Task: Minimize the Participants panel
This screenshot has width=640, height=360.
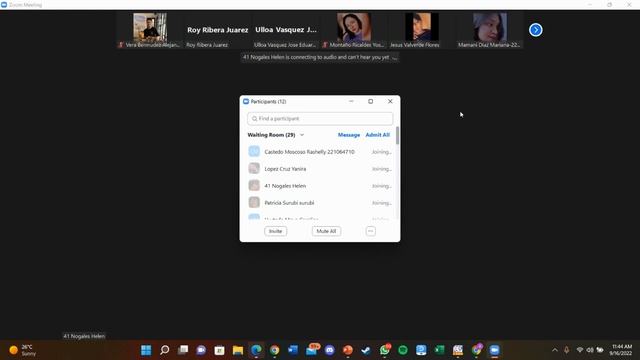Action: tap(351, 101)
